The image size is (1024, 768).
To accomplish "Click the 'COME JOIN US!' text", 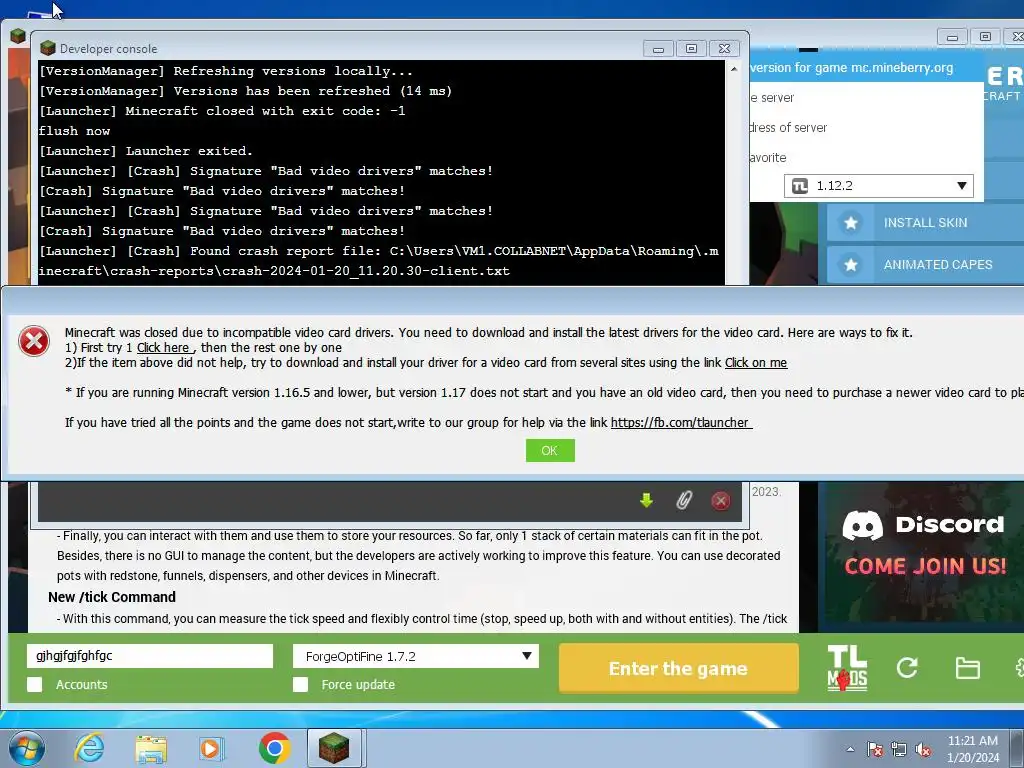I will 925,566.
